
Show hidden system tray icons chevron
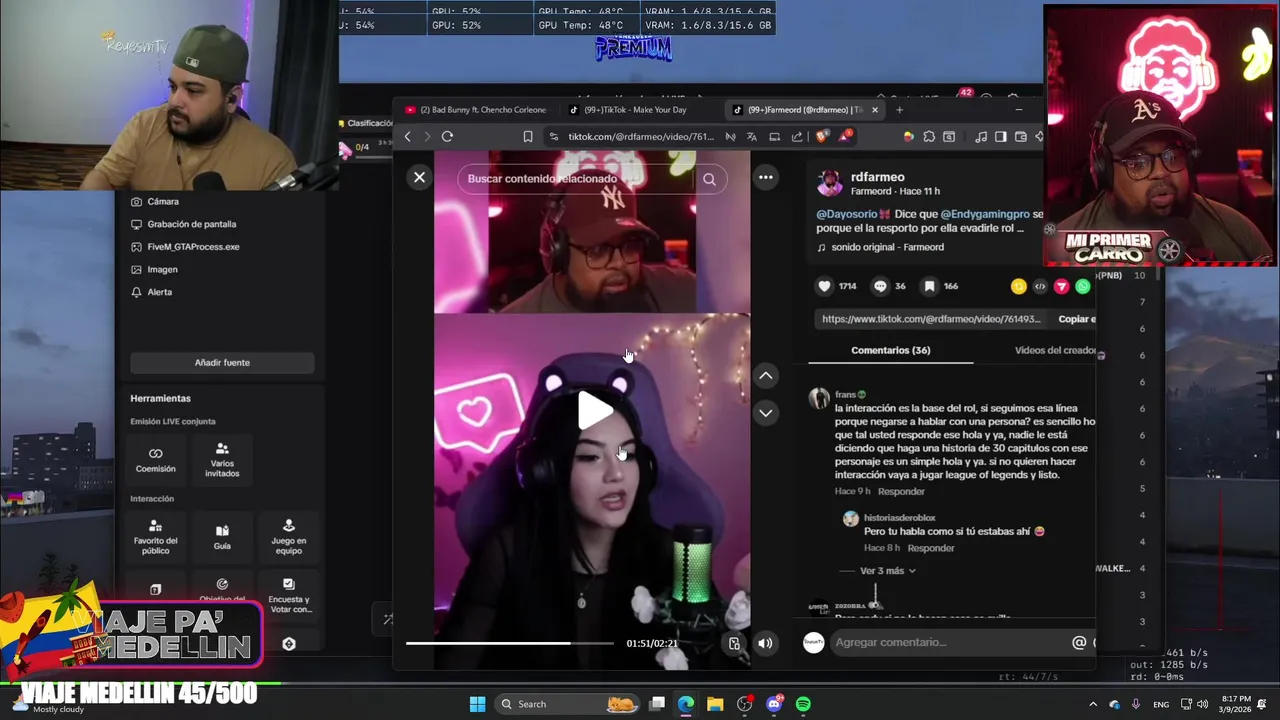(x=1092, y=704)
